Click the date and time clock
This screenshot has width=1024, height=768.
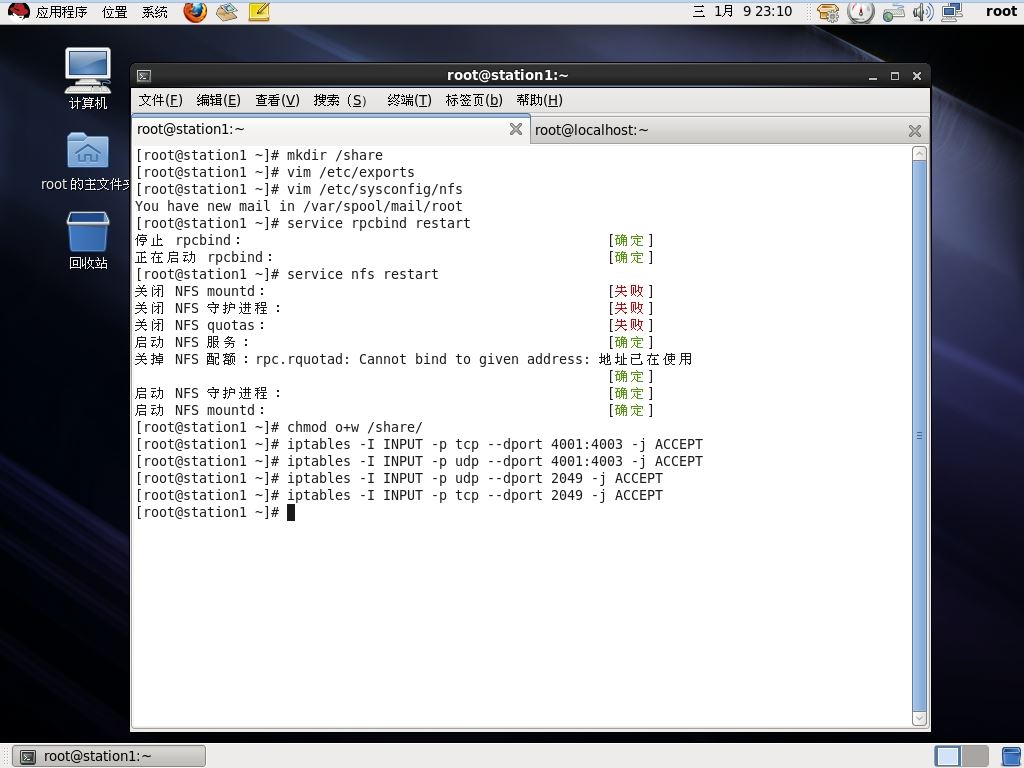742,11
